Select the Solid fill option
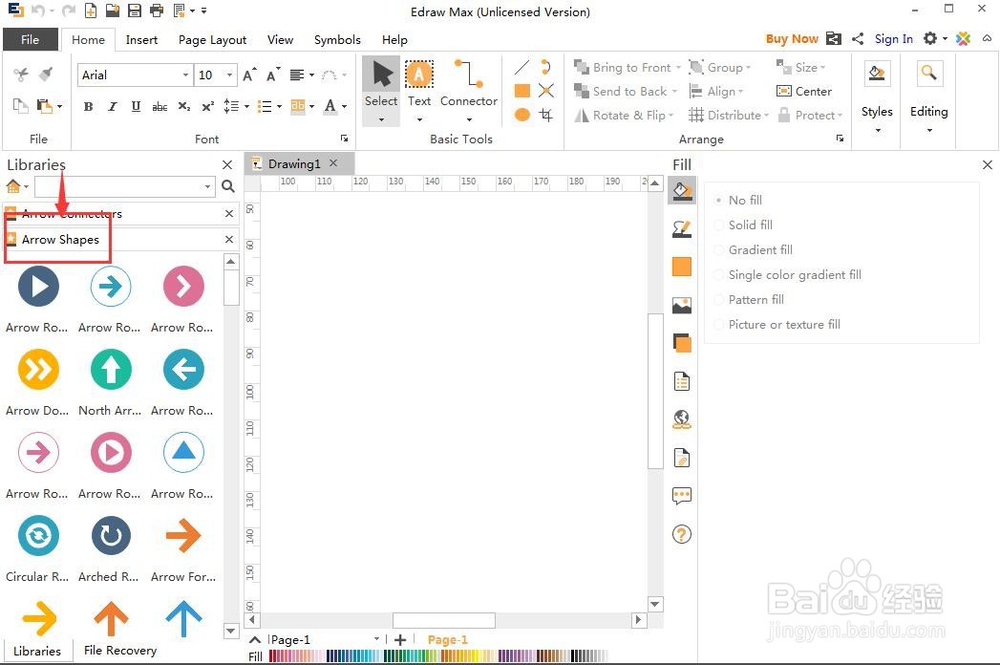The image size is (1000, 665). (744, 225)
